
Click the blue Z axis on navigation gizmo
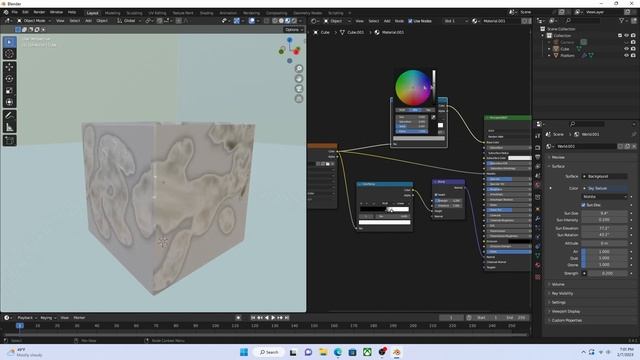[x=289, y=40]
